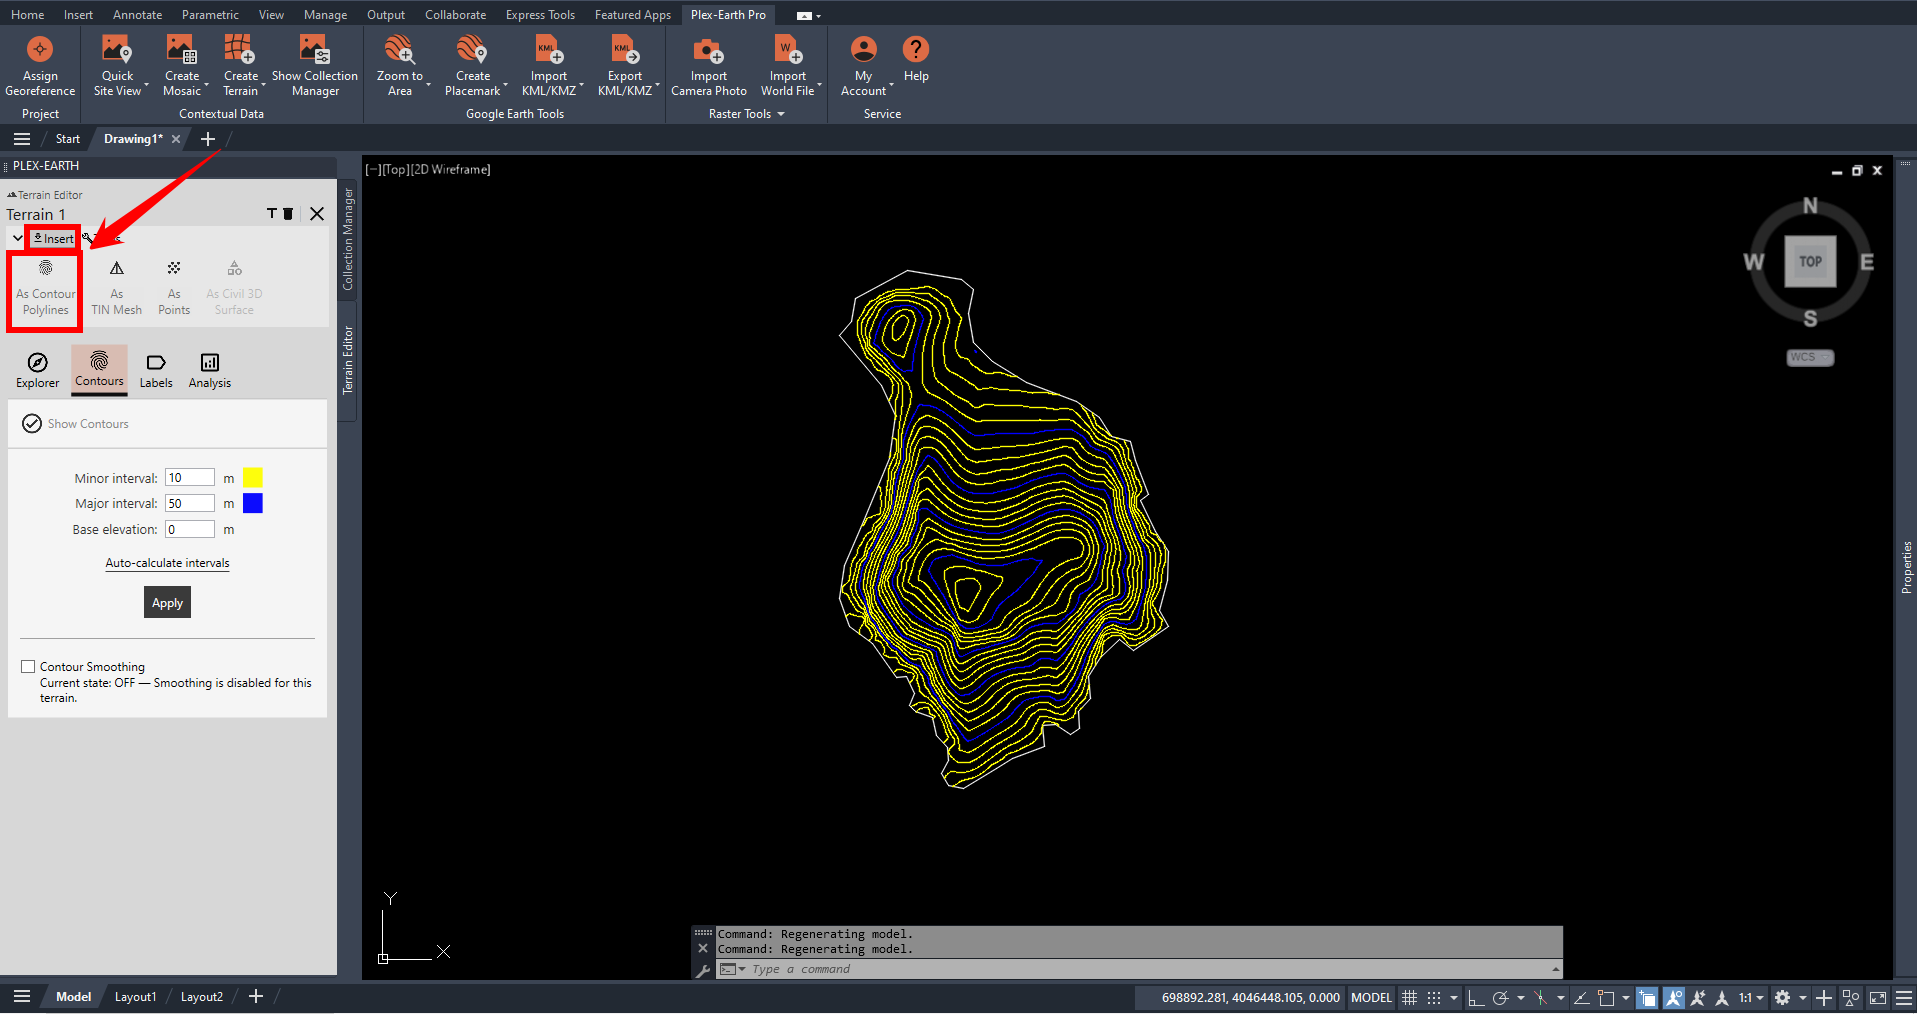
Task: Click the Apply button
Action: (x=167, y=603)
